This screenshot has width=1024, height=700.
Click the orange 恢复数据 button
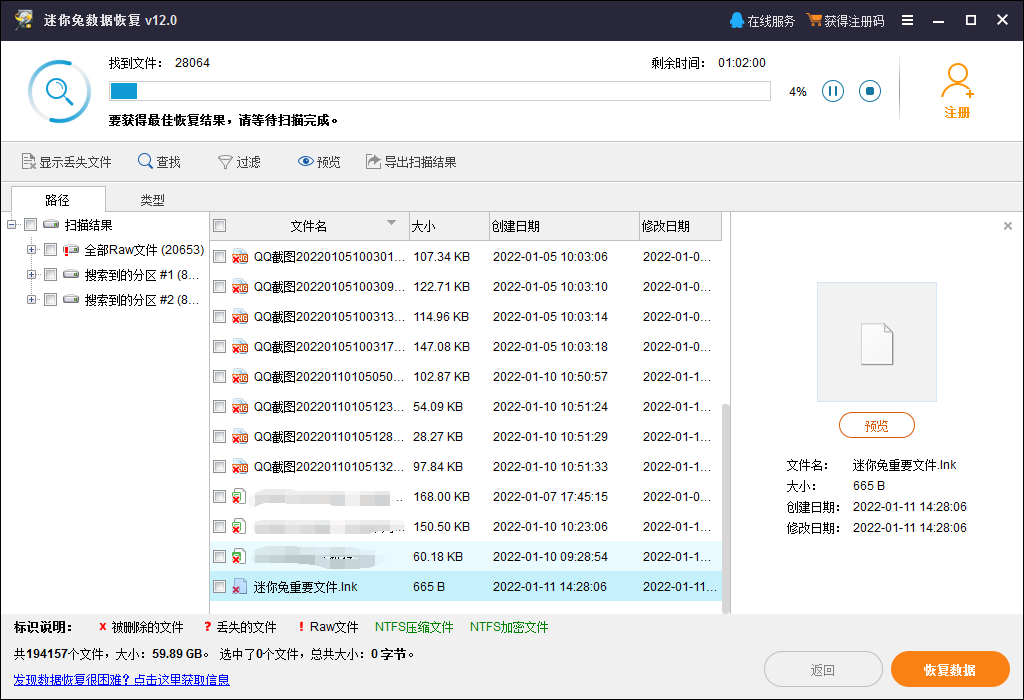(x=950, y=669)
